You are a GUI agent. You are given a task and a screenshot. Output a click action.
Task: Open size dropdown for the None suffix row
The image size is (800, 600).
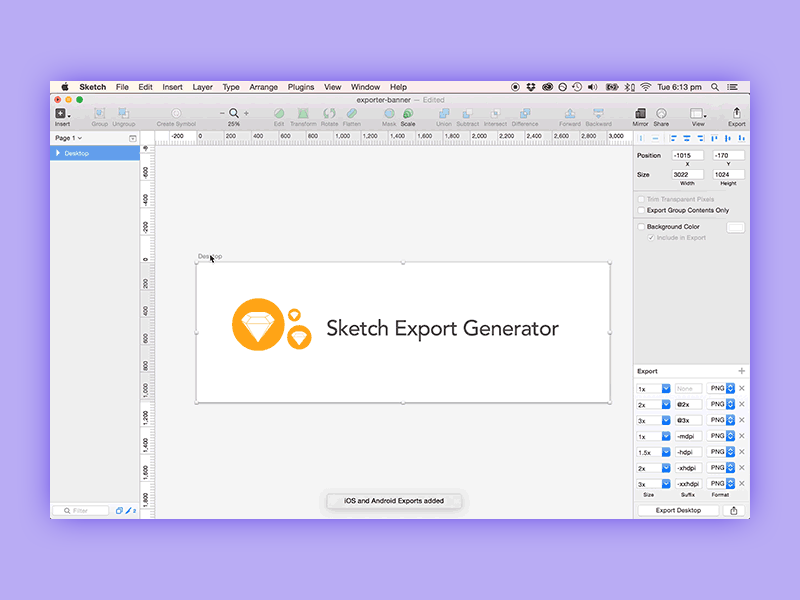[x=666, y=389]
